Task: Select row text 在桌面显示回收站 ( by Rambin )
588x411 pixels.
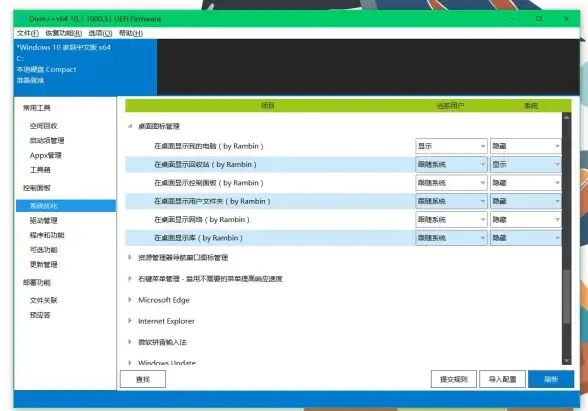Action: point(206,164)
